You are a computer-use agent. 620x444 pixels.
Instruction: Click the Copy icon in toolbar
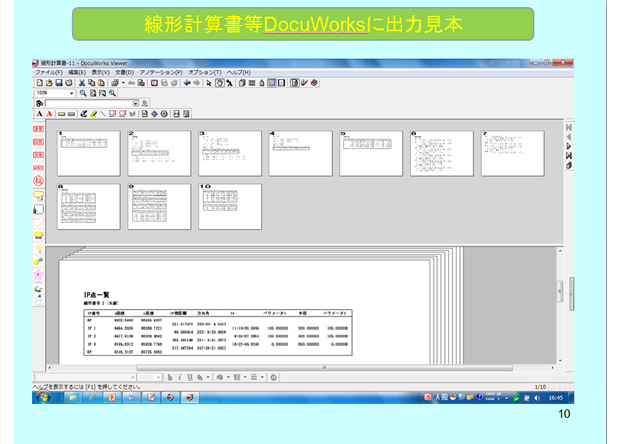pos(91,83)
